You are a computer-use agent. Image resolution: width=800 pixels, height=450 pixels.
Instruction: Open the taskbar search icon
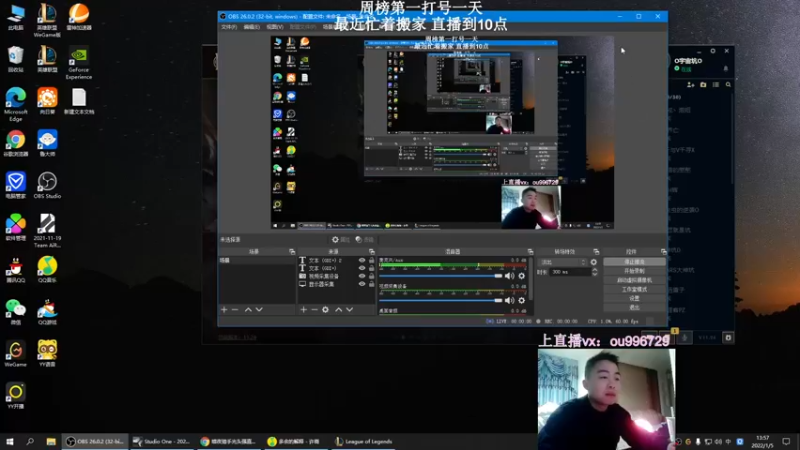(30, 441)
